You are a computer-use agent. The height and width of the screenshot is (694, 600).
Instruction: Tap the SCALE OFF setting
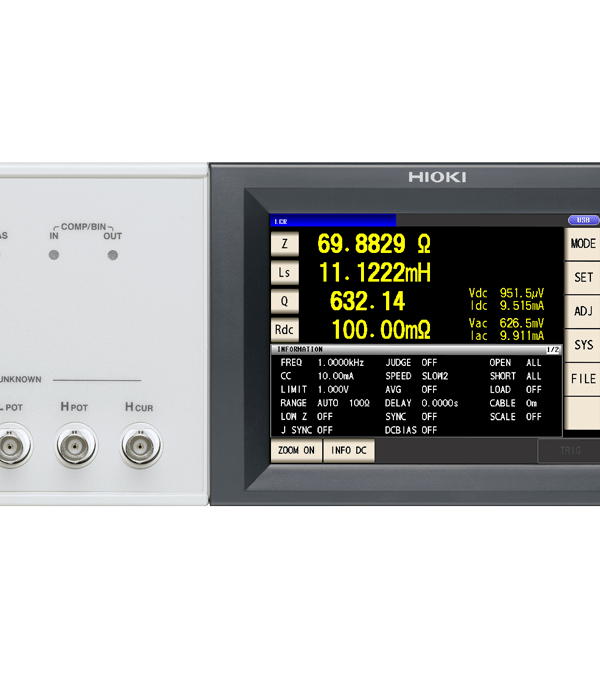[515, 417]
